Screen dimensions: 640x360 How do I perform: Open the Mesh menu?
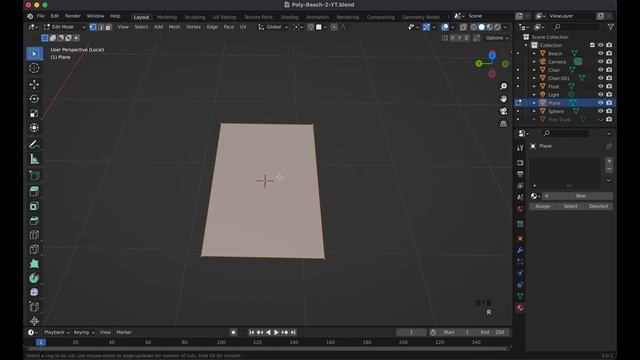tap(174, 27)
